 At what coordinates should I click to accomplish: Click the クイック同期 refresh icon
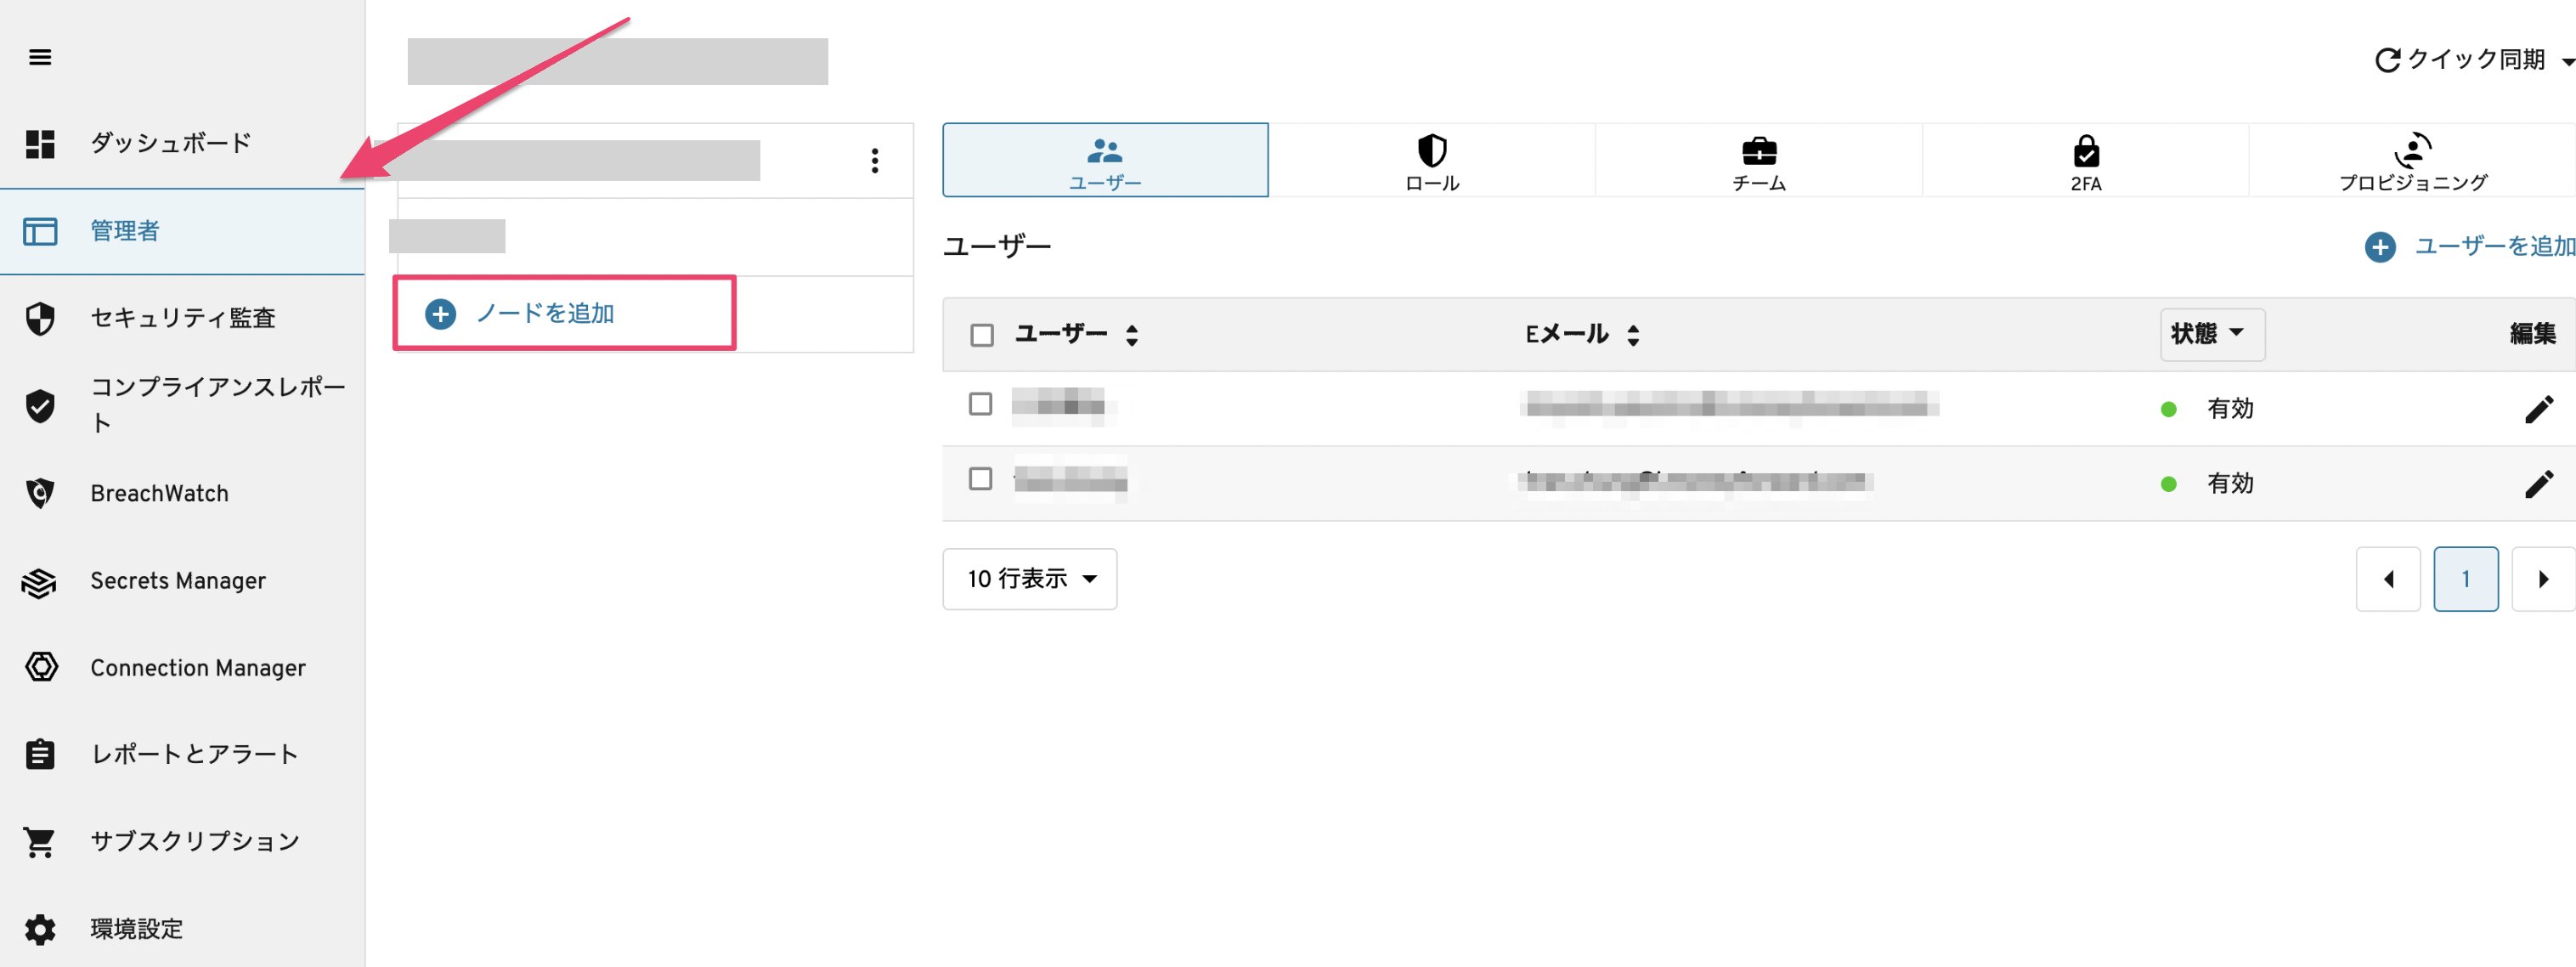point(2387,60)
